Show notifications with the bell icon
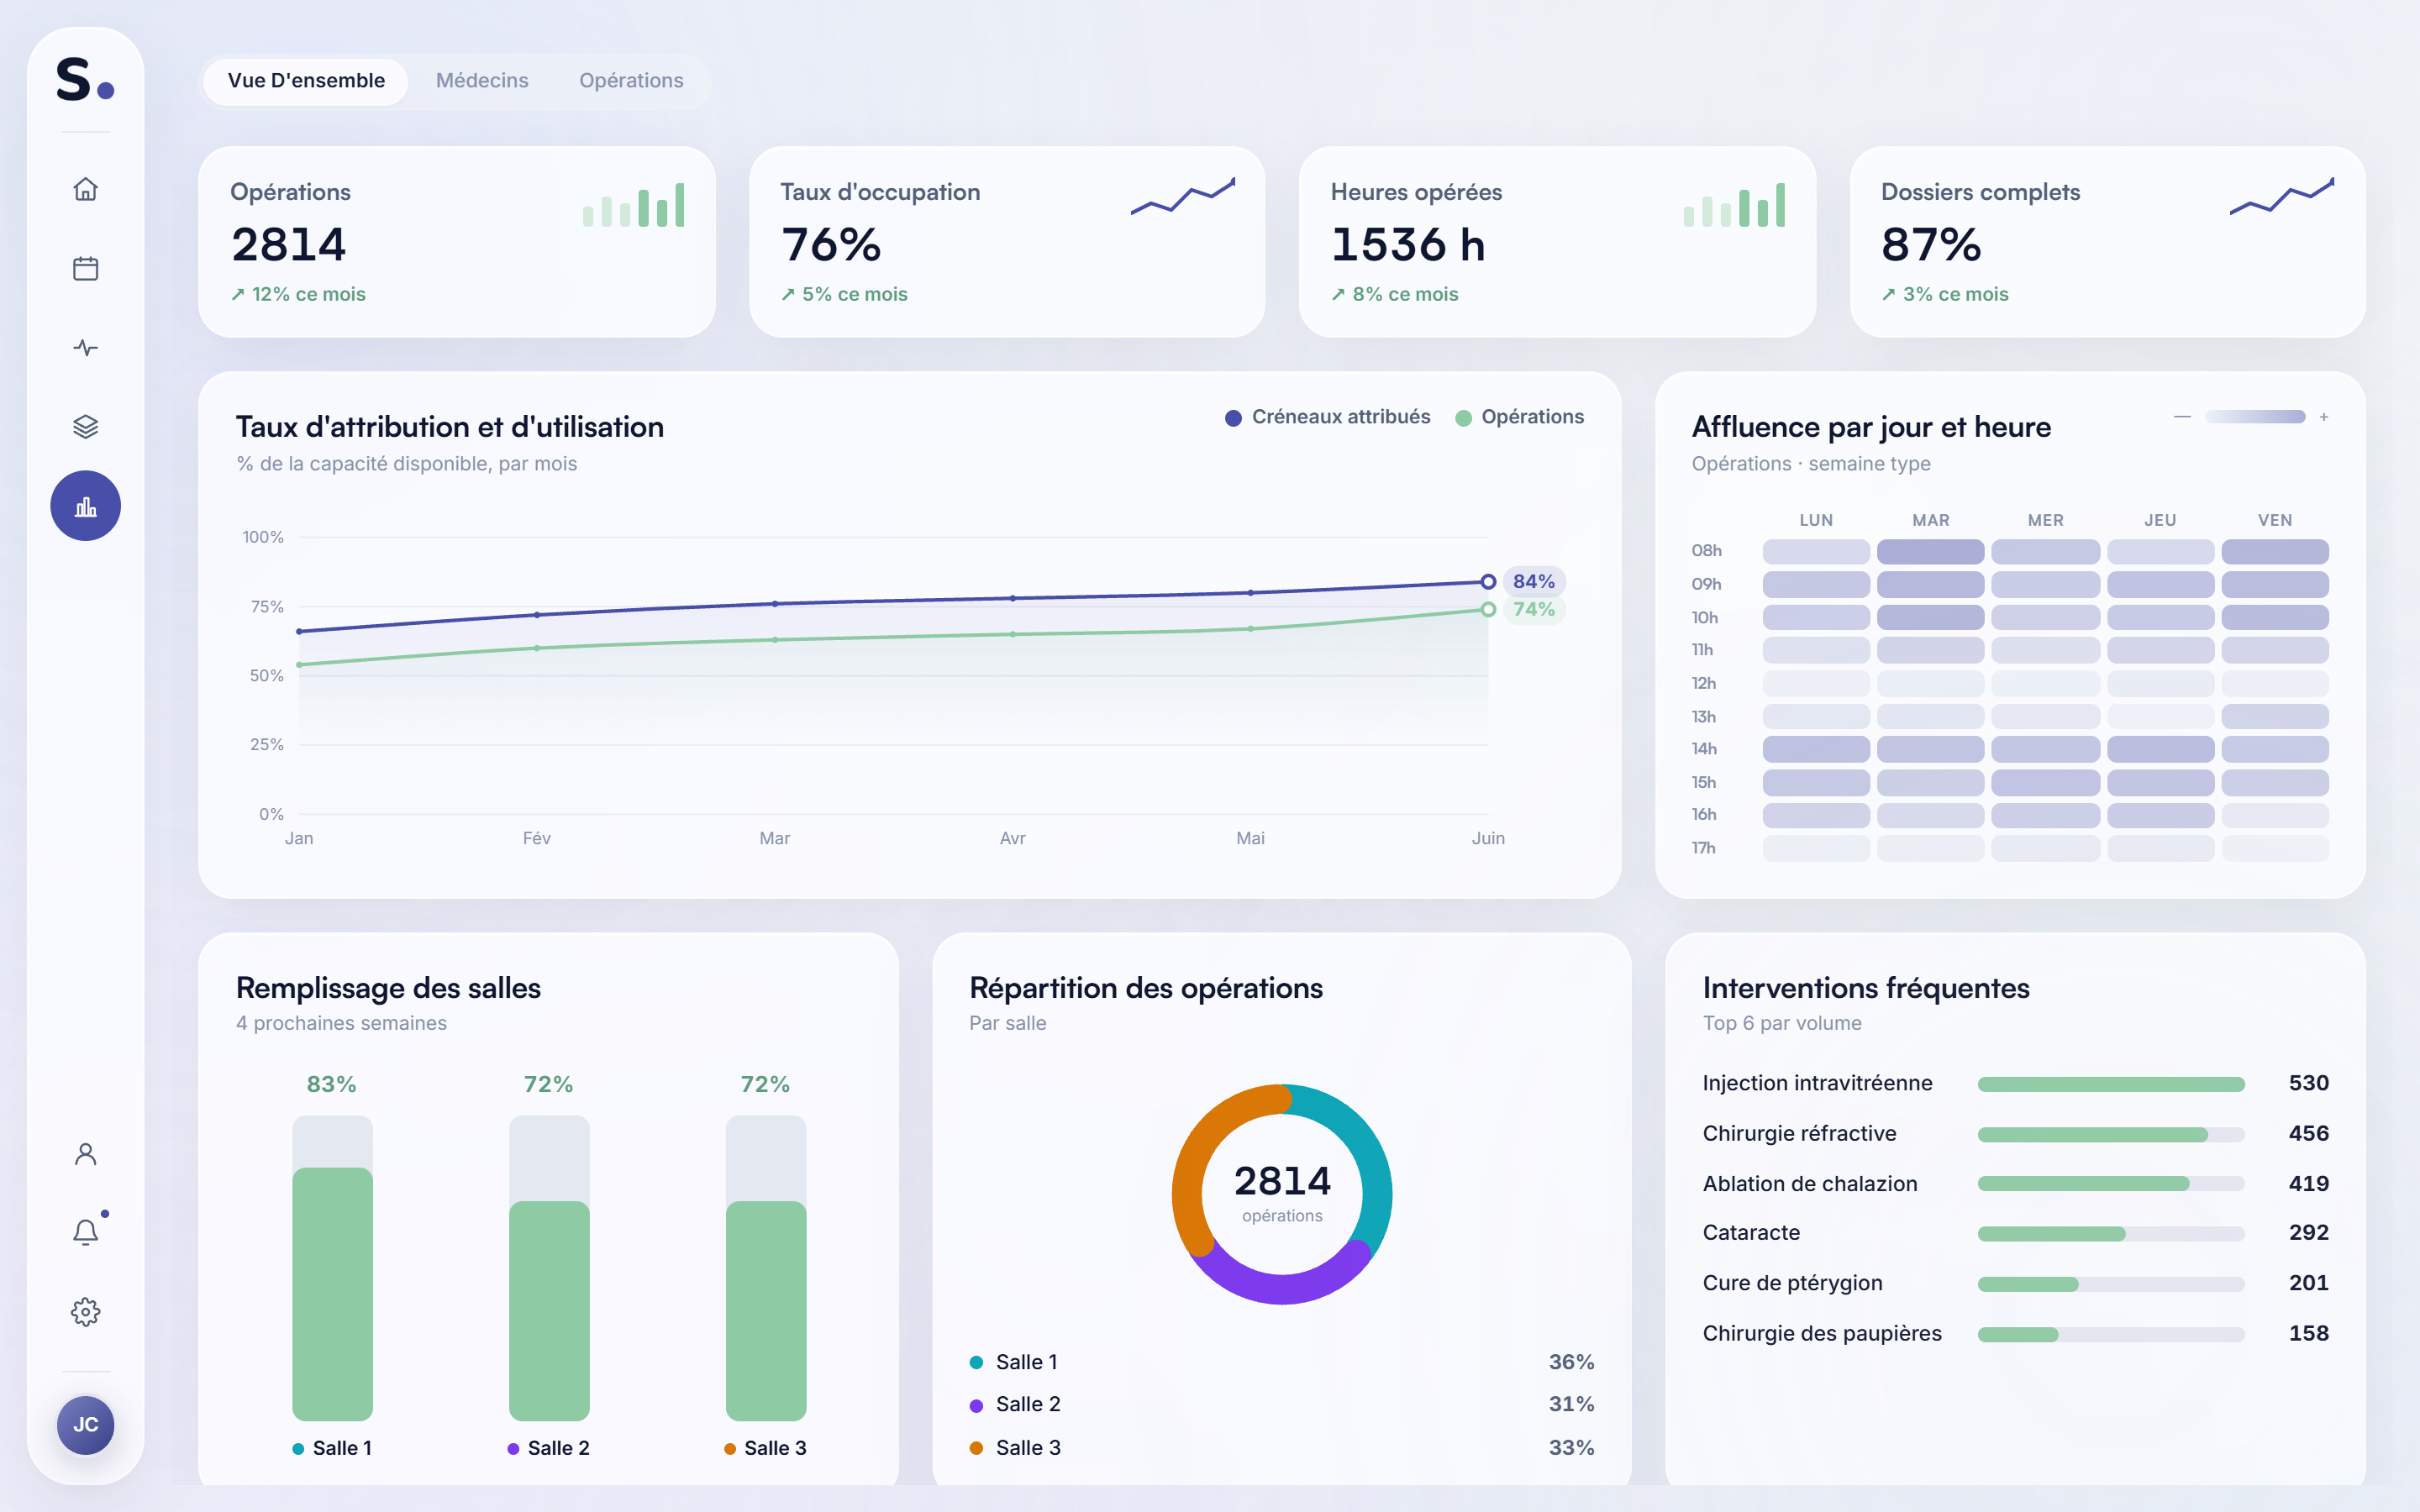This screenshot has height=1512, width=2420. point(86,1232)
